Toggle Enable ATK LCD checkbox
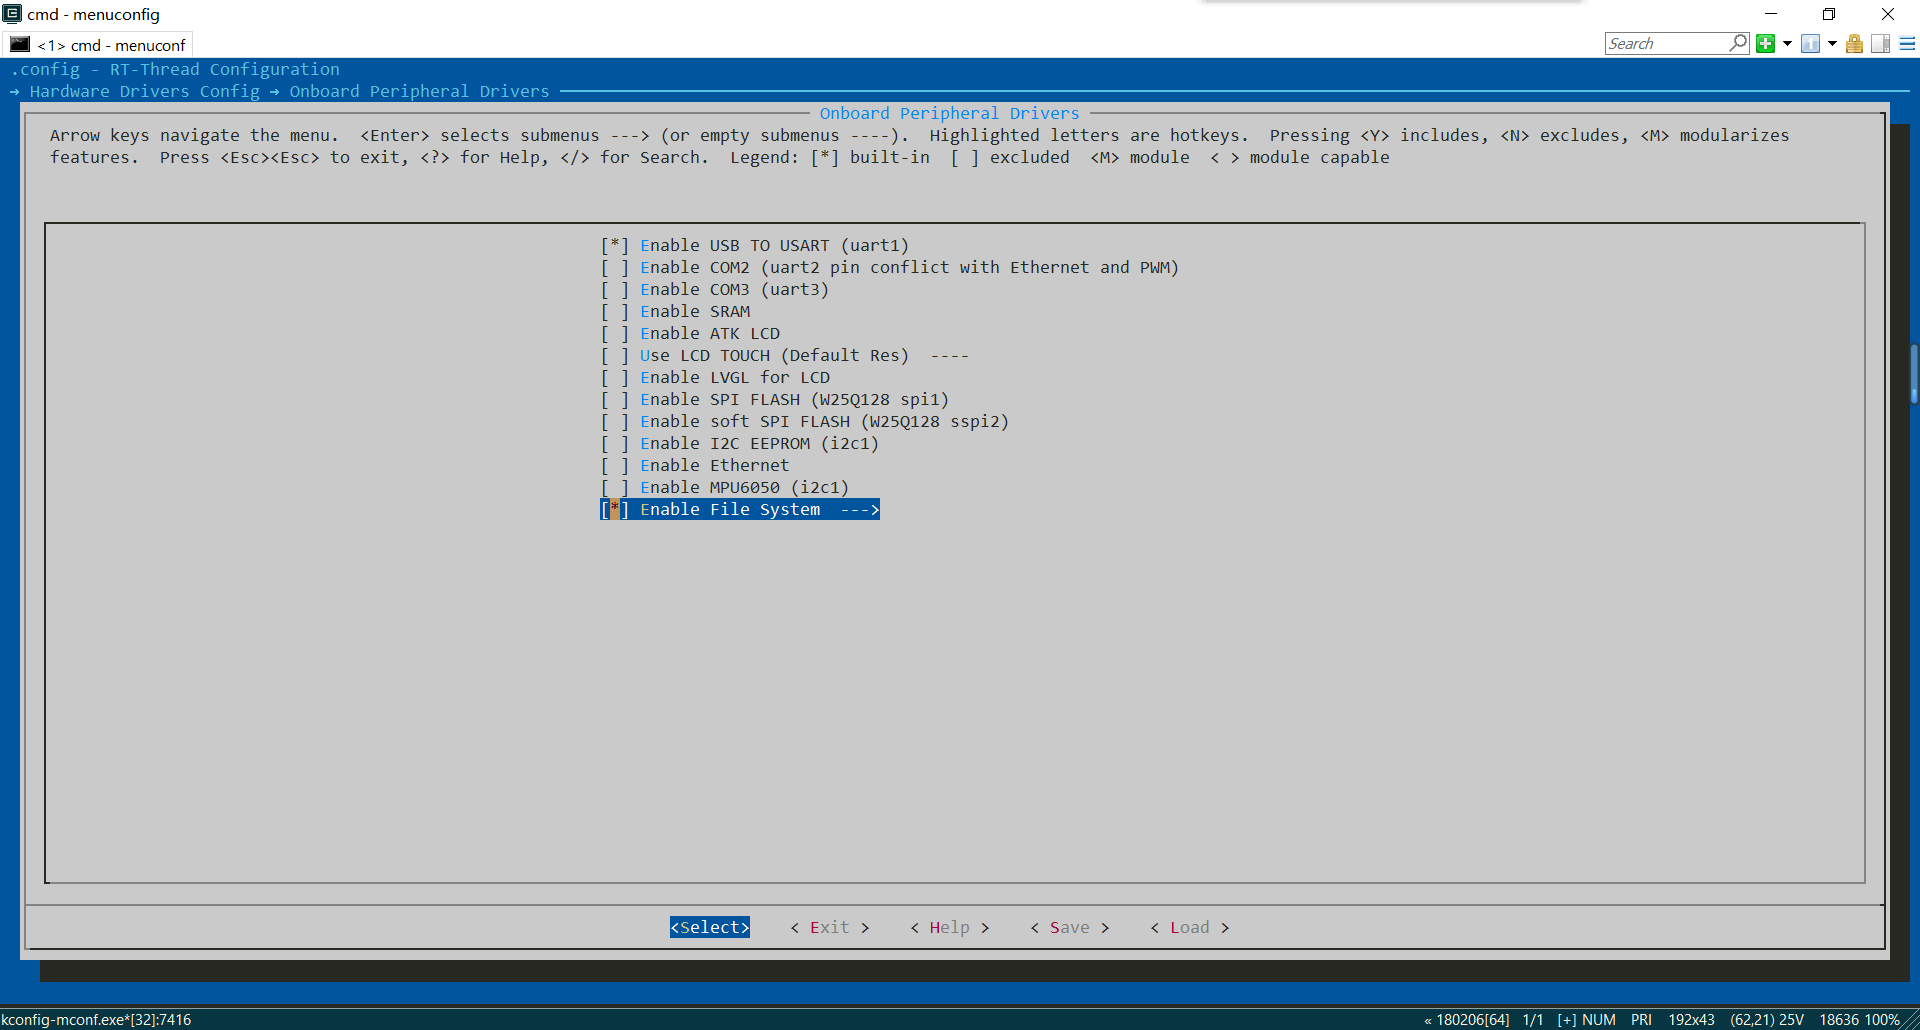 pyautogui.click(x=615, y=333)
